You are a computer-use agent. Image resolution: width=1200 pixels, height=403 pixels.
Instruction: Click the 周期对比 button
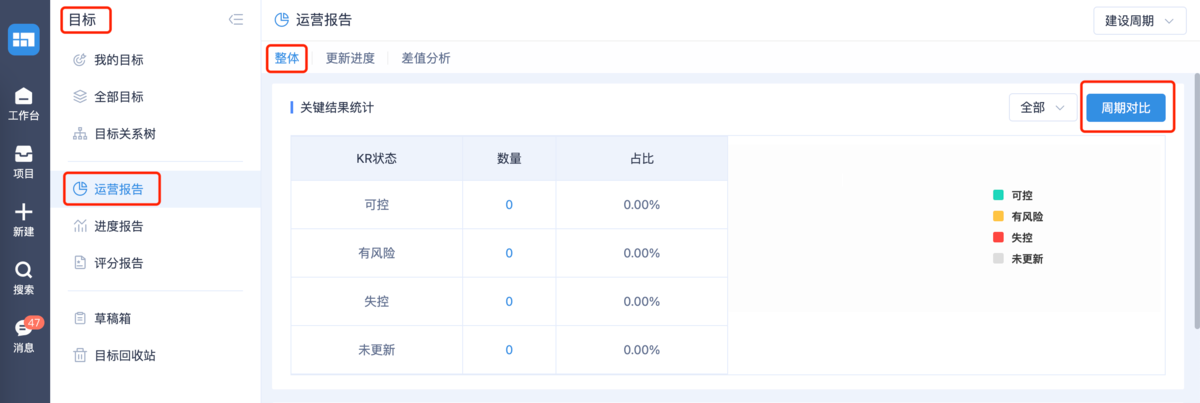1125,107
